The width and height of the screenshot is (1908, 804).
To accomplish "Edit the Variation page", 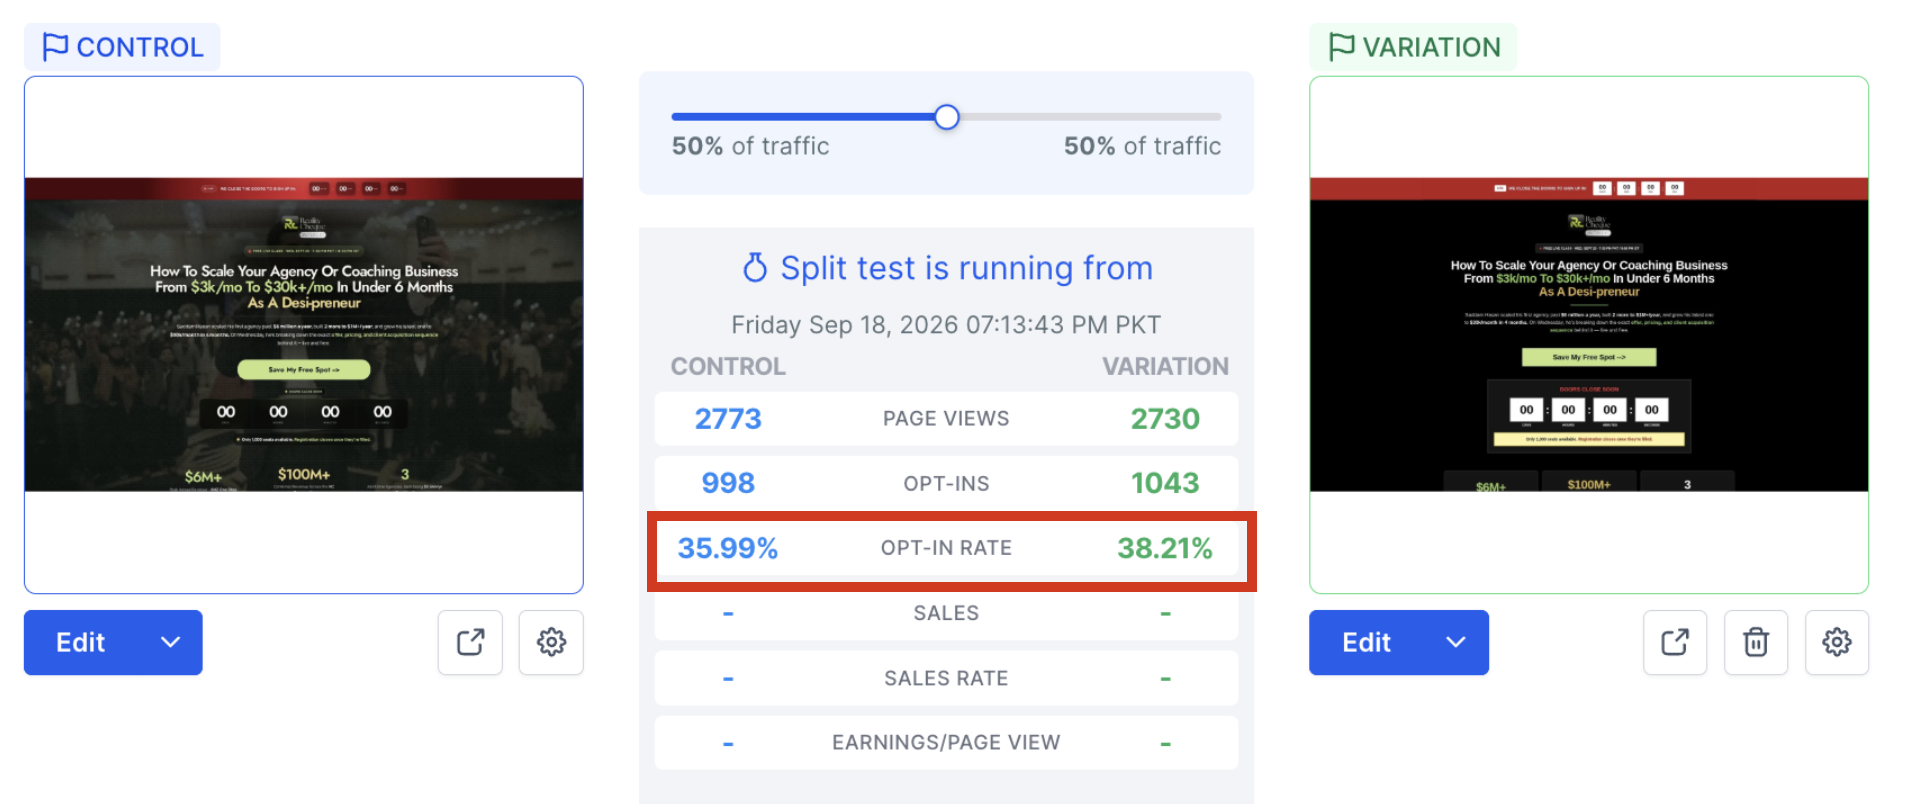I will pos(1366,642).
